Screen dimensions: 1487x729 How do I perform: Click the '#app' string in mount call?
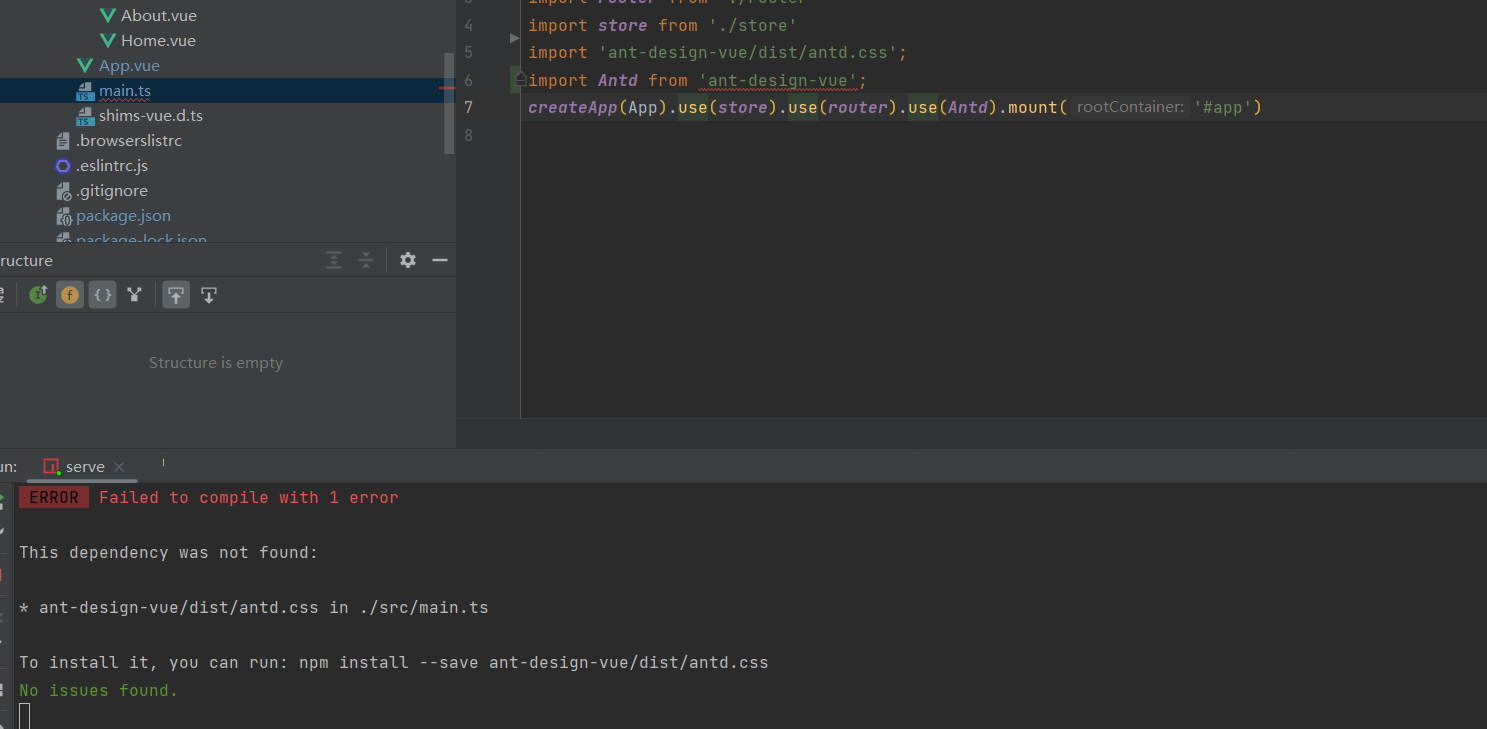point(1223,107)
